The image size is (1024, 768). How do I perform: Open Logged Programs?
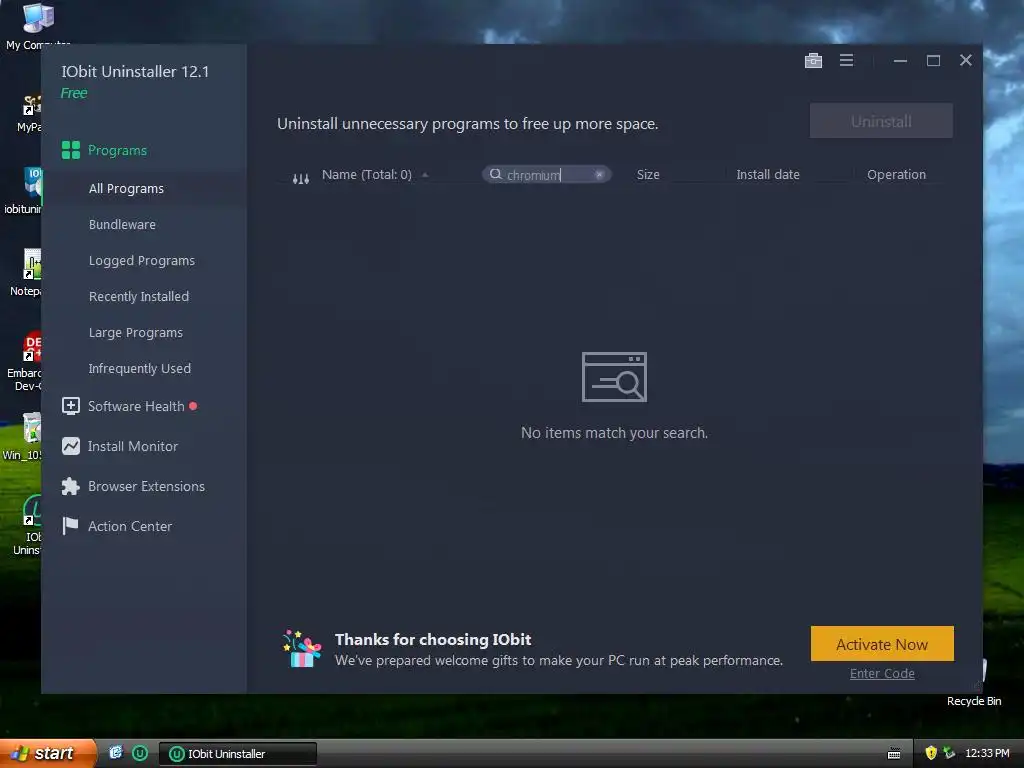[x=142, y=261]
